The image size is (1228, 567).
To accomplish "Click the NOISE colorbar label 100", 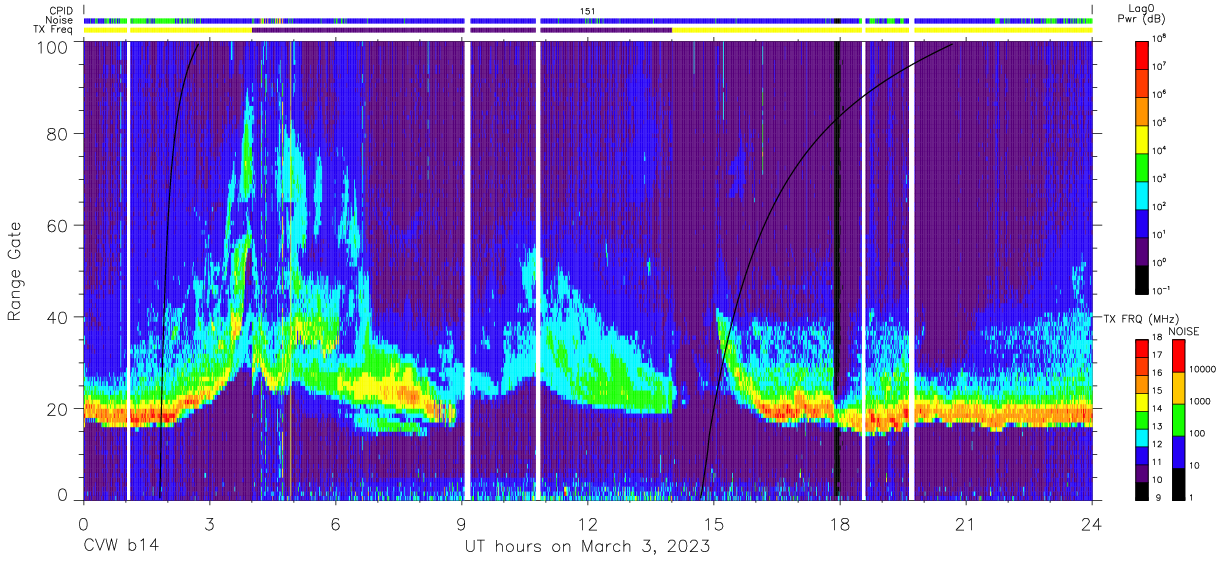I will 1196,434.
